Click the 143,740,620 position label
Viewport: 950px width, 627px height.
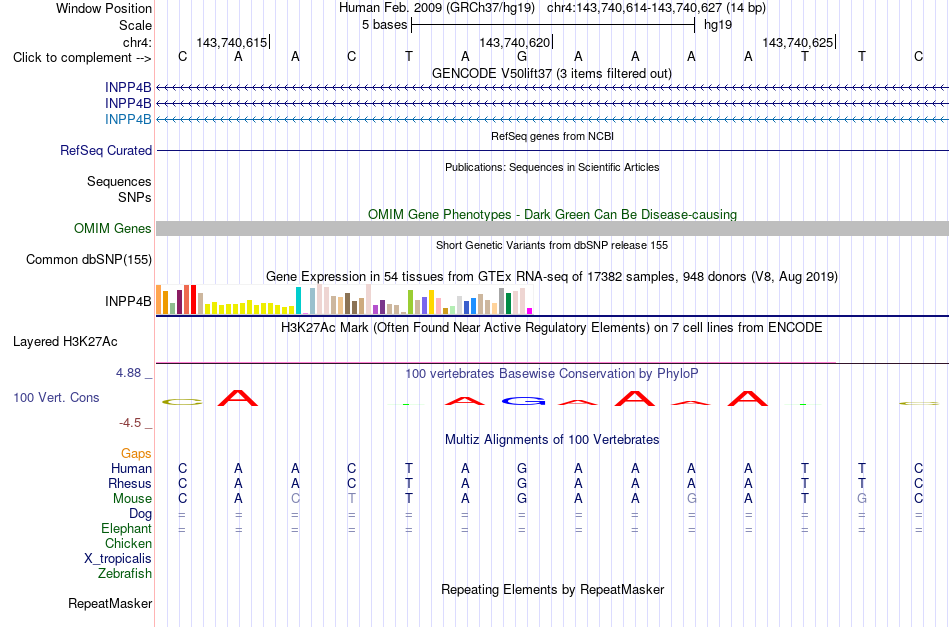(x=515, y=42)
